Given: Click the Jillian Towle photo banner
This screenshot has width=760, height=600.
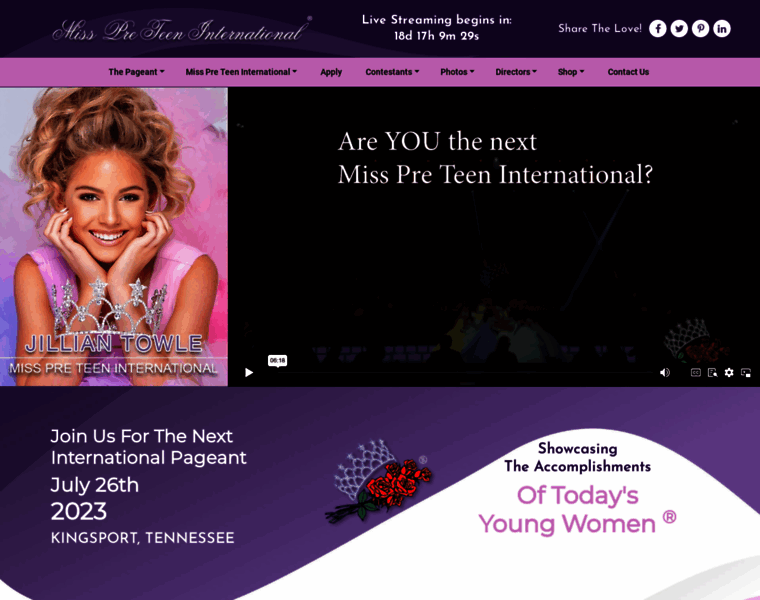Looking at the screenshot, I should coord(114,237).
